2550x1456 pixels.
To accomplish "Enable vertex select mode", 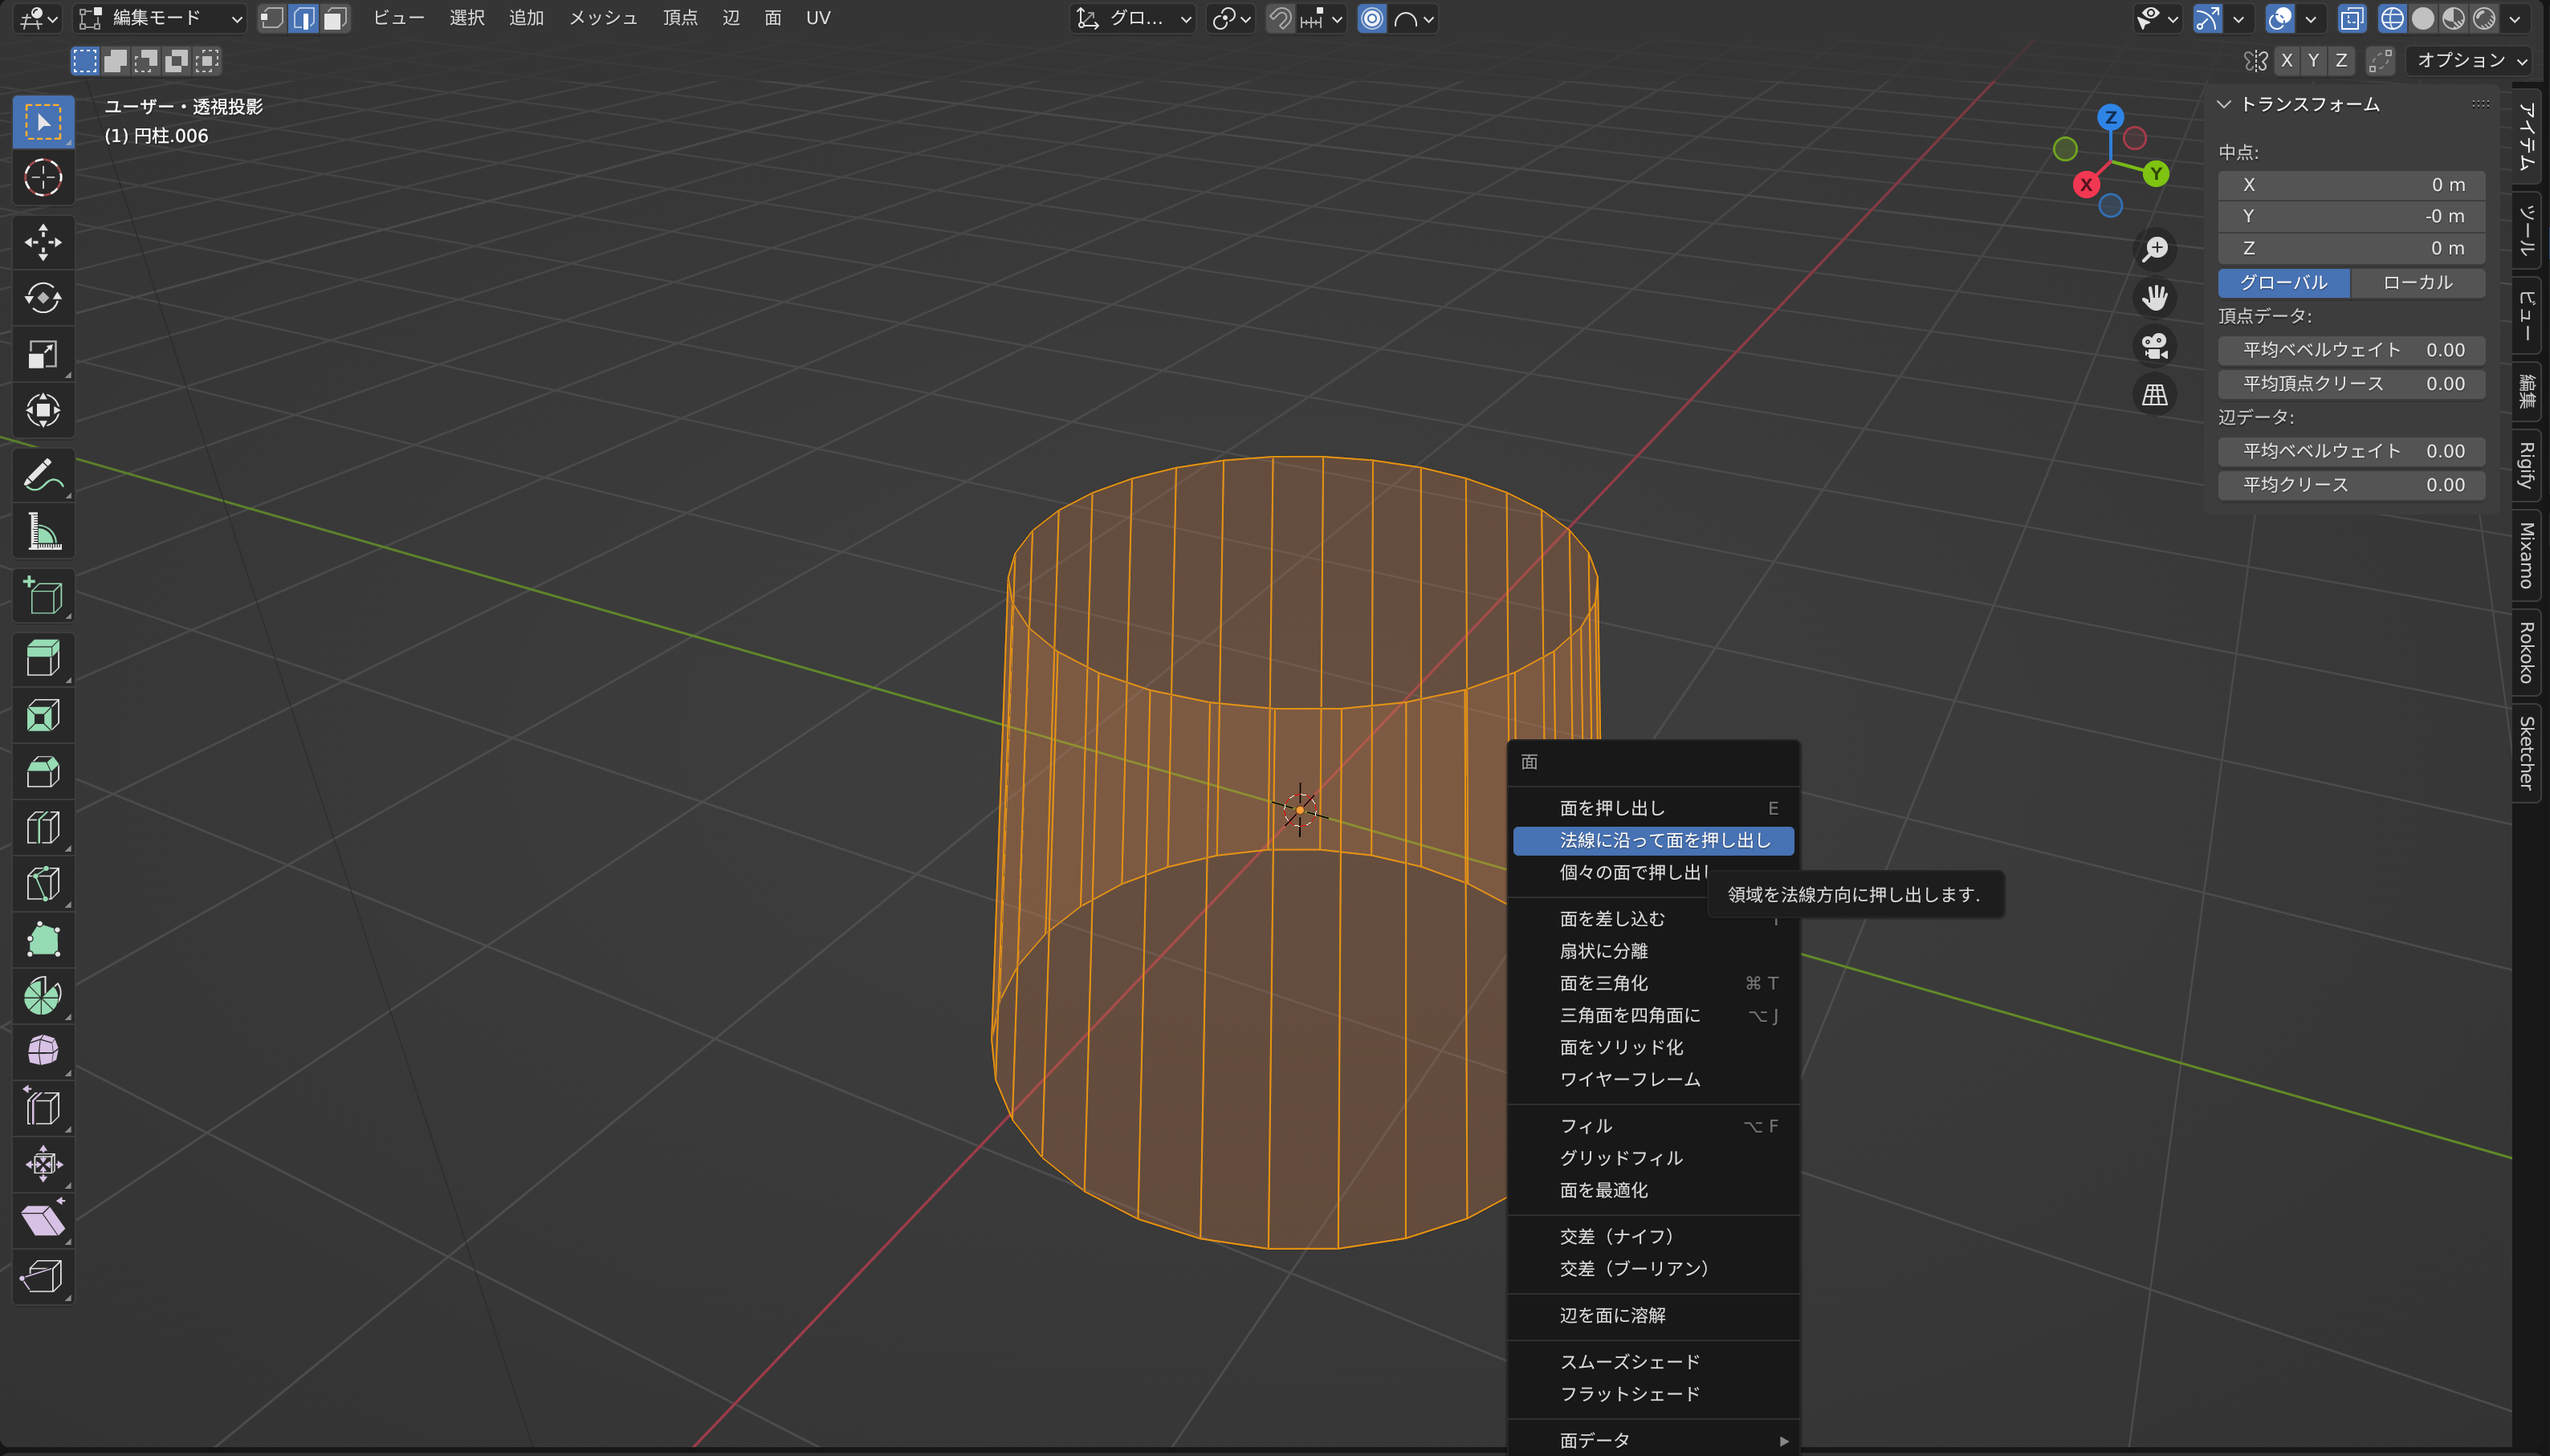I will [272, 18].
